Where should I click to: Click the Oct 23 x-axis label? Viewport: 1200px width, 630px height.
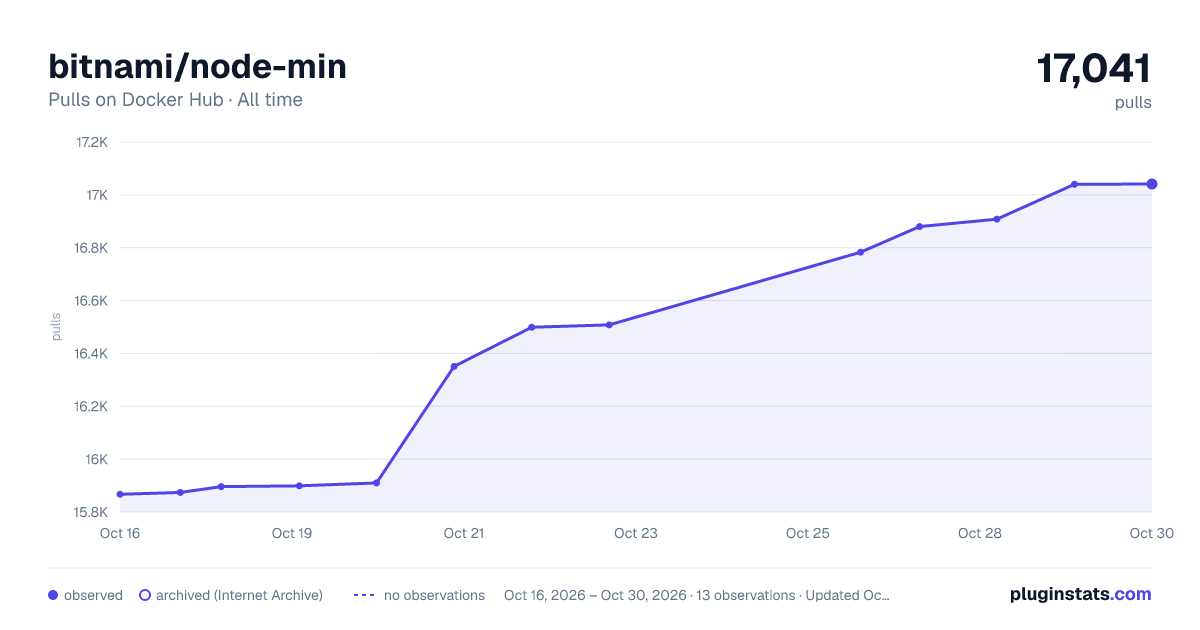tap(636, 533)
